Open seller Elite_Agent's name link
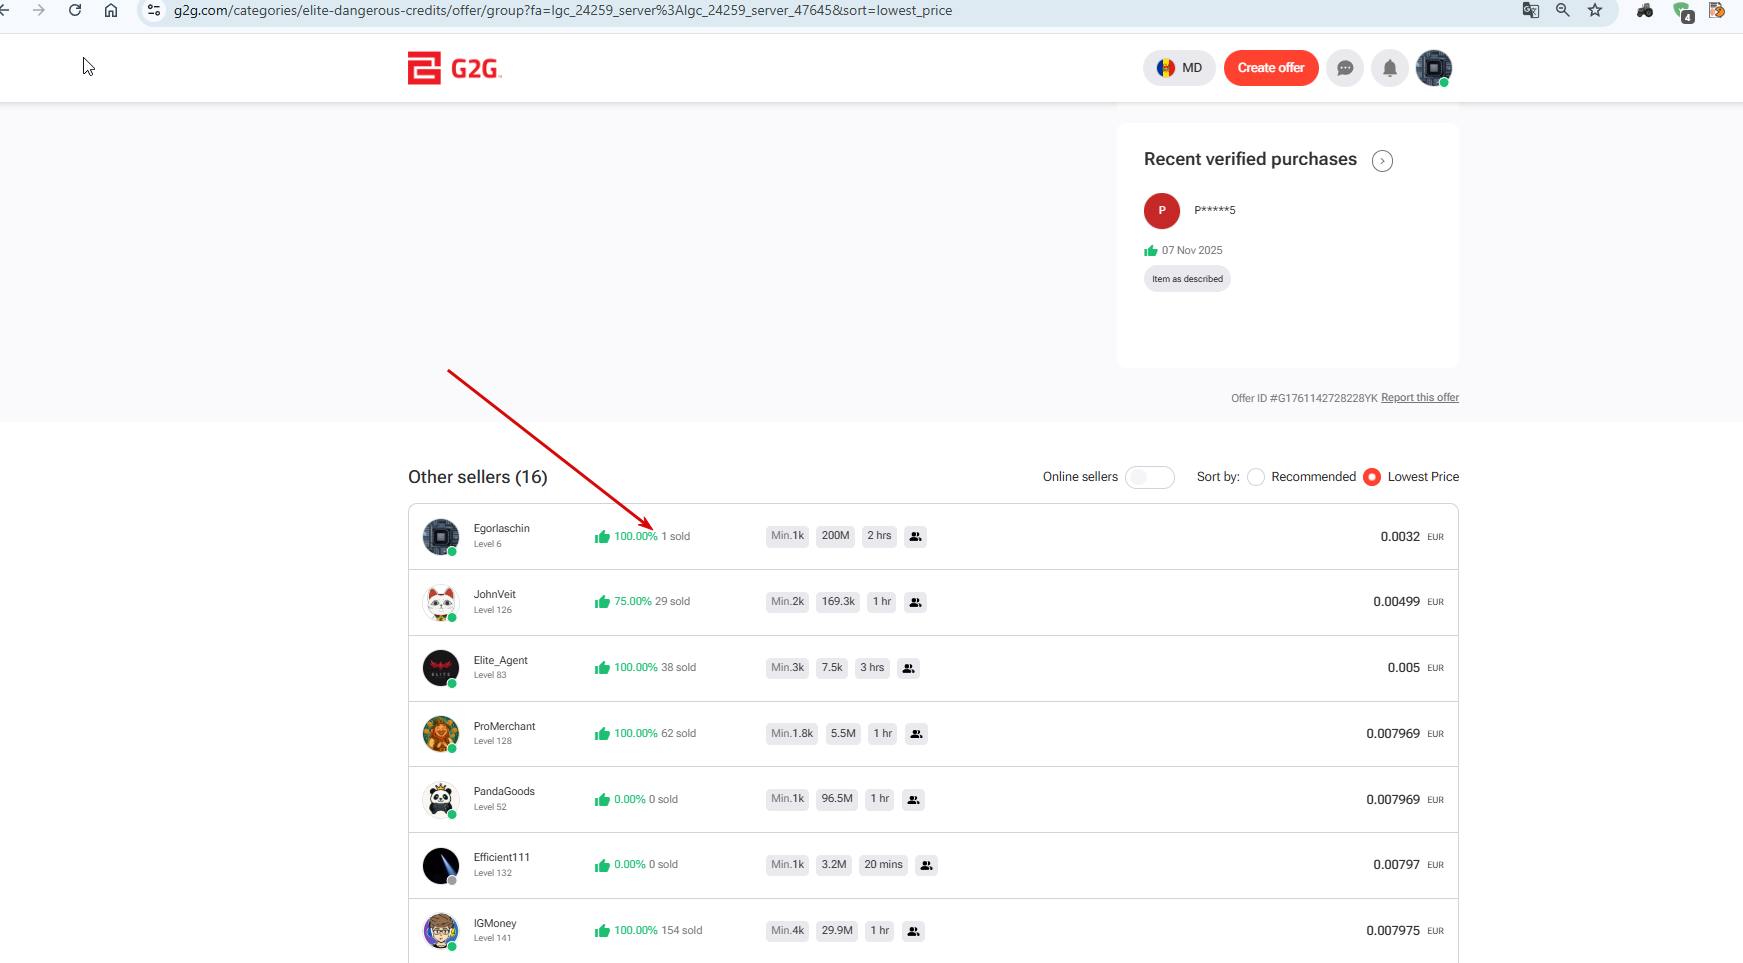1743x963 pixels. [x=501, y=661]
